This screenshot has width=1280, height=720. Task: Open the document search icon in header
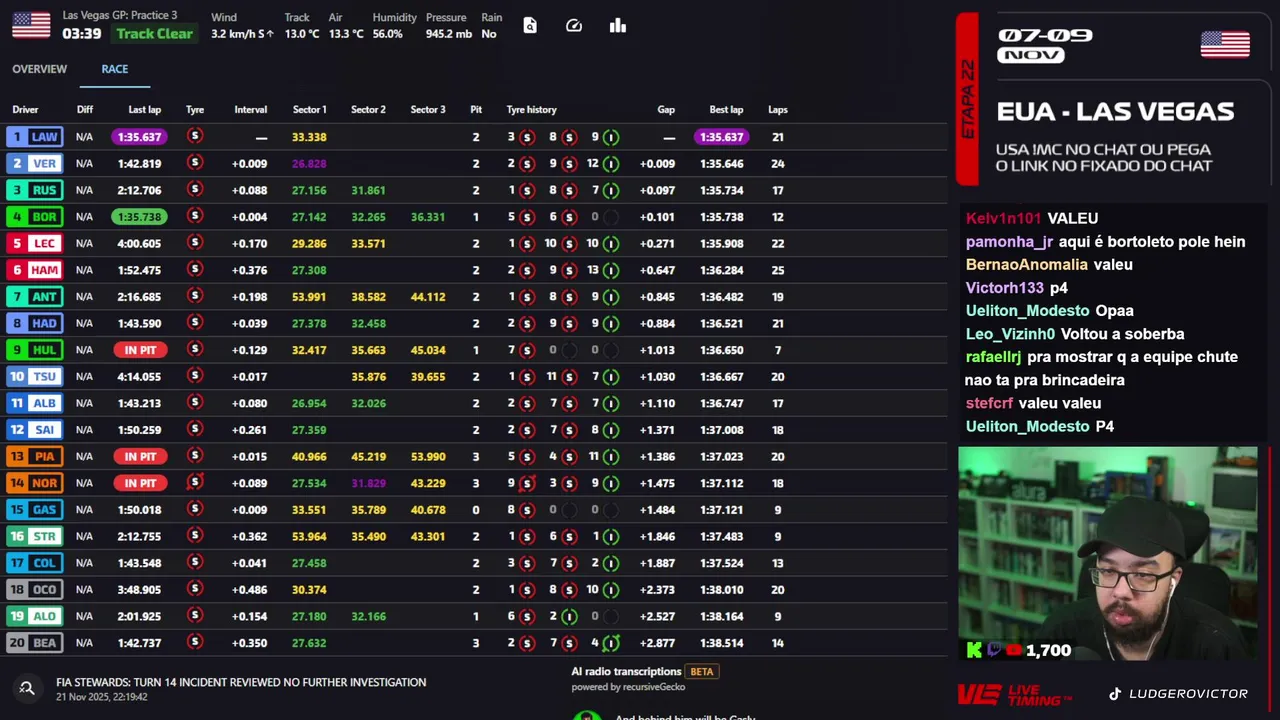(530, 26)
